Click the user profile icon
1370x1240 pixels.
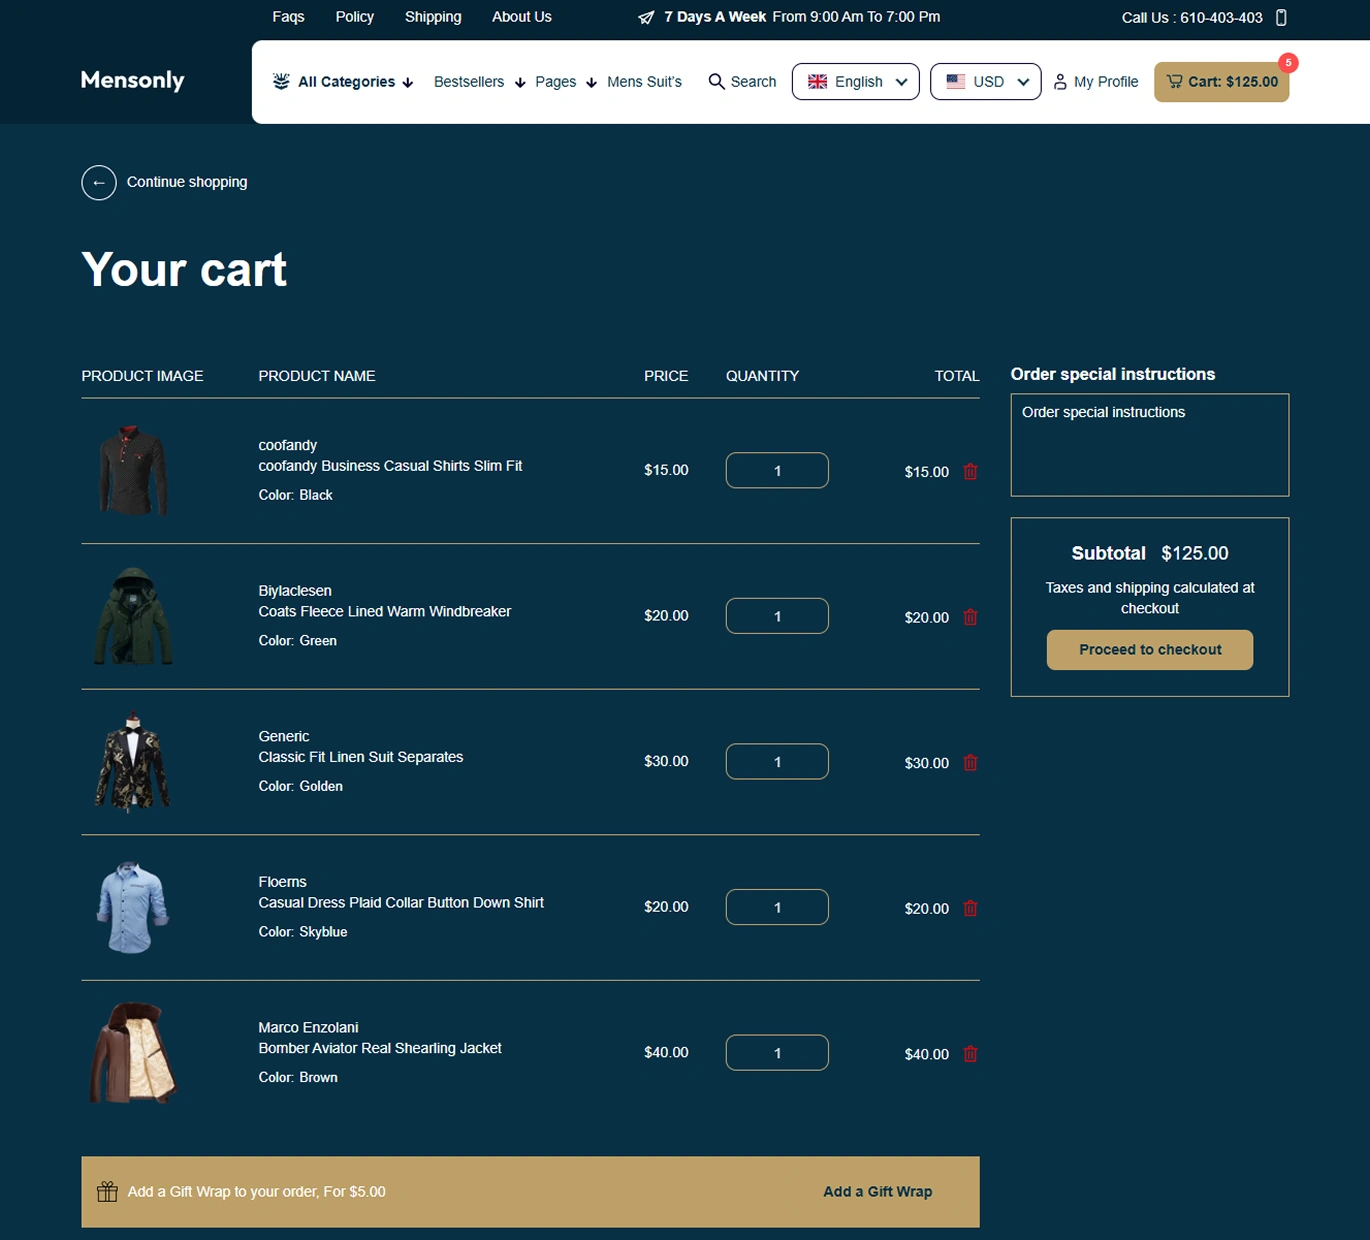(1060, 82)
